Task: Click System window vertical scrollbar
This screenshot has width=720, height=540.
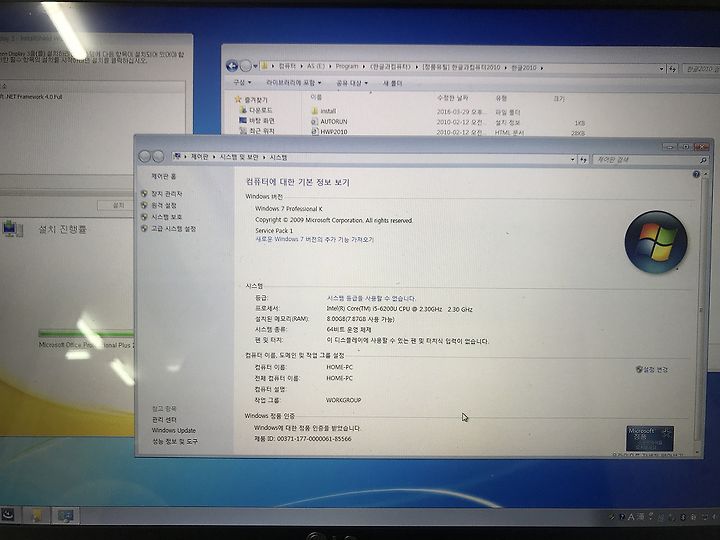Action: (x=700, y=312)
